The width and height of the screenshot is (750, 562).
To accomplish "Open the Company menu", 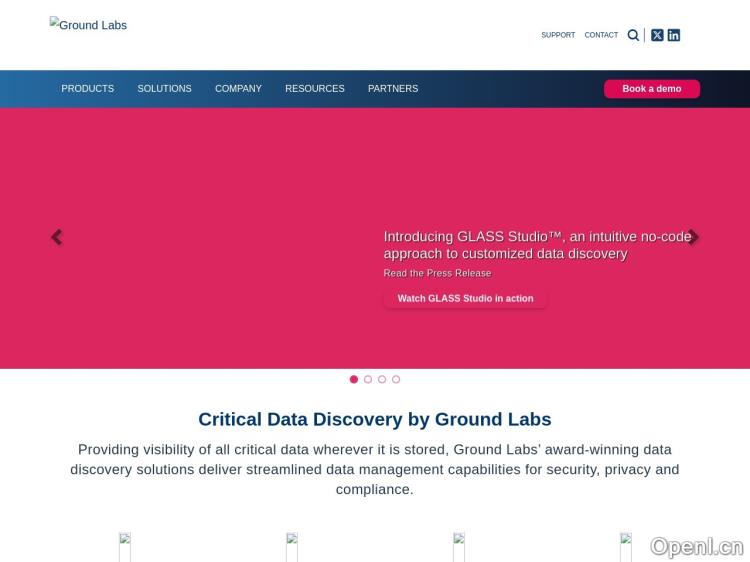I will pyautogui.click(x=238, y=88).
